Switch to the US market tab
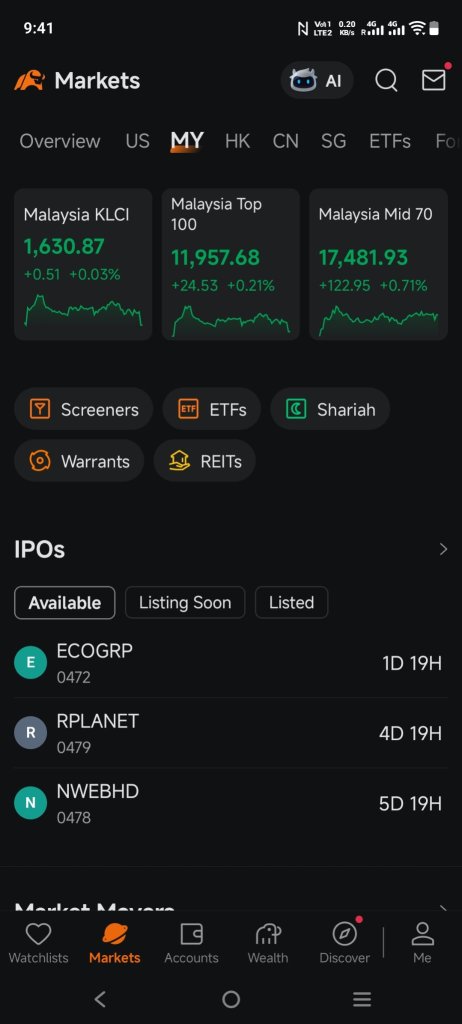The height and width of the screenshot is (1024, 462). click(137, 141)
